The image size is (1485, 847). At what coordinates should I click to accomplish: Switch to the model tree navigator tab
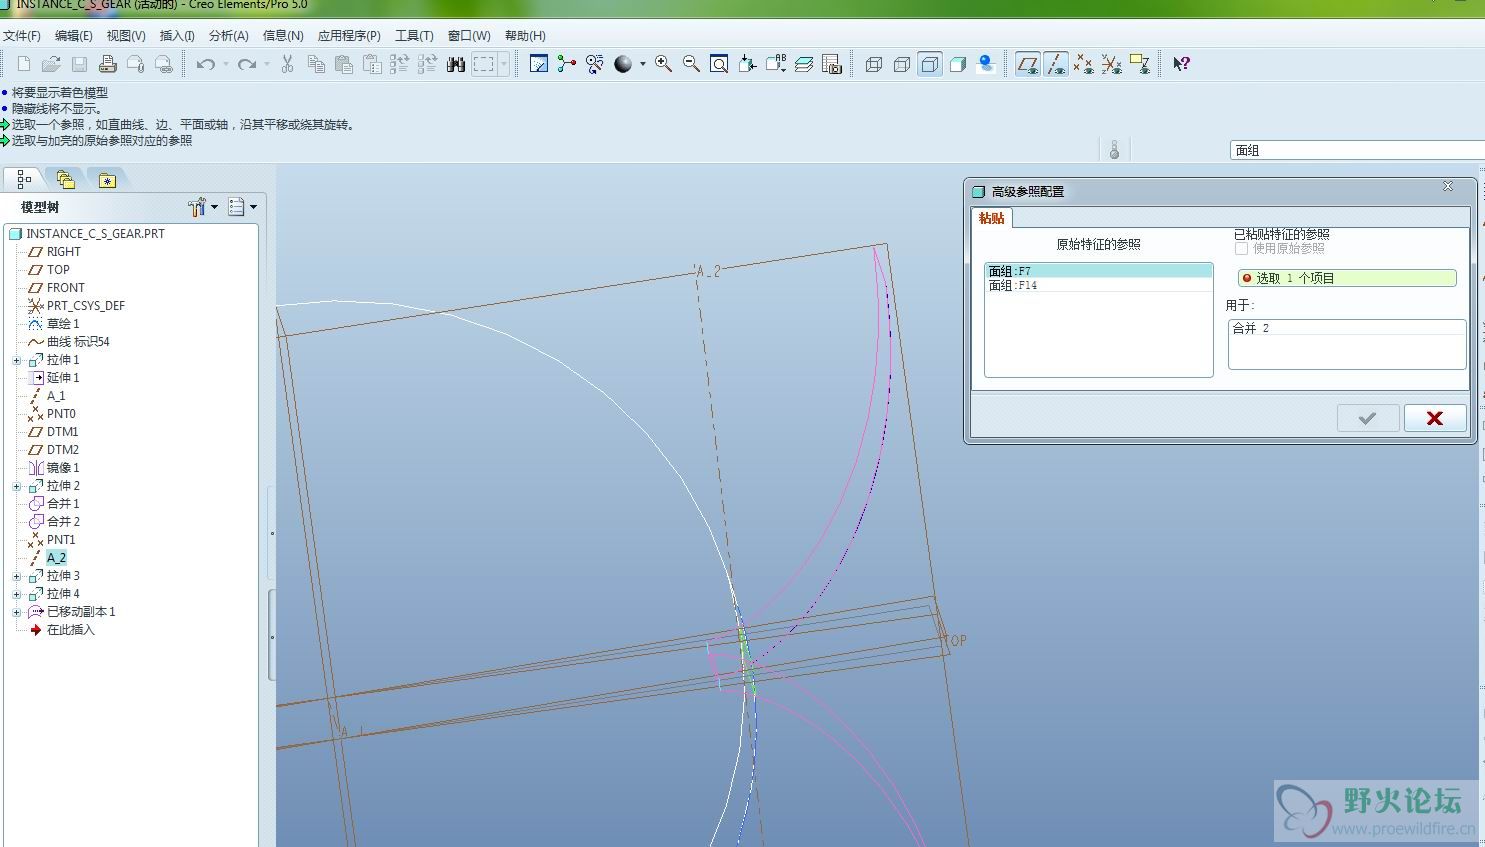point(24,180)
